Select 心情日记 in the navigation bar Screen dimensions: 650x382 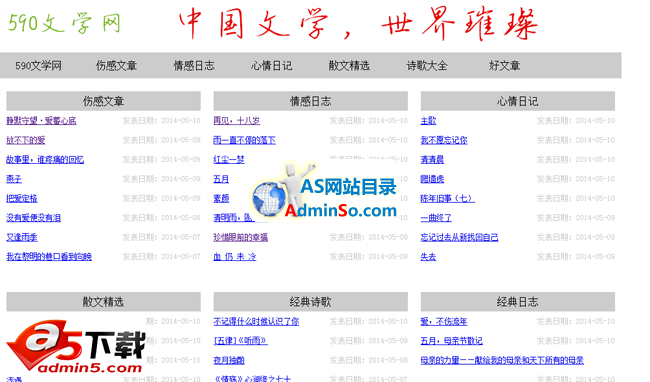(272, 65)
